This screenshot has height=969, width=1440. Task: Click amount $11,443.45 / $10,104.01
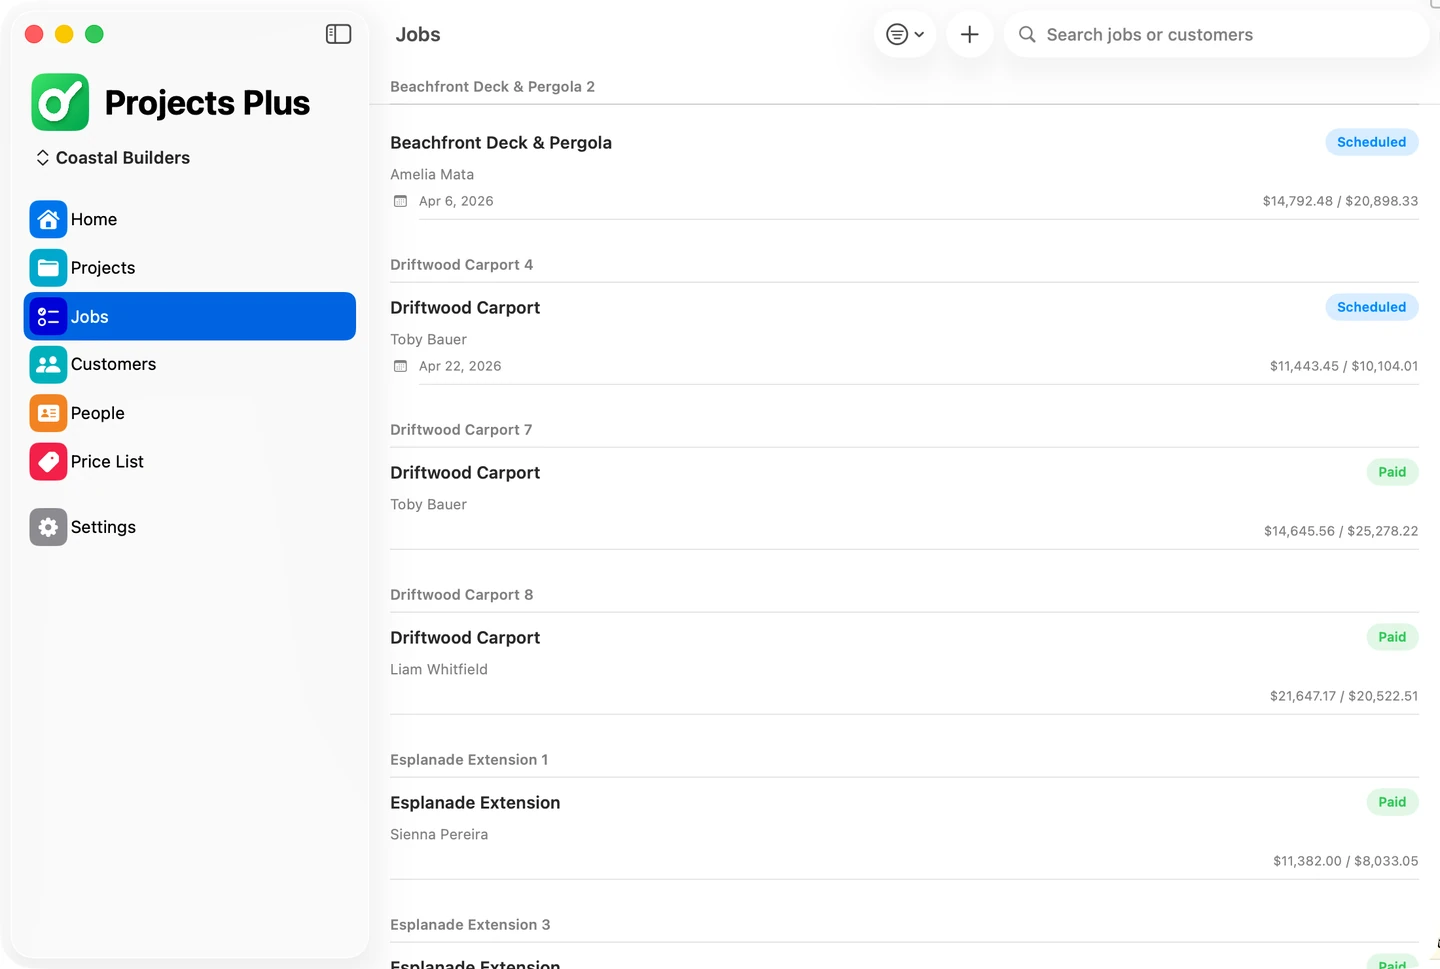pyautogui.click(x=1344, y=366)
